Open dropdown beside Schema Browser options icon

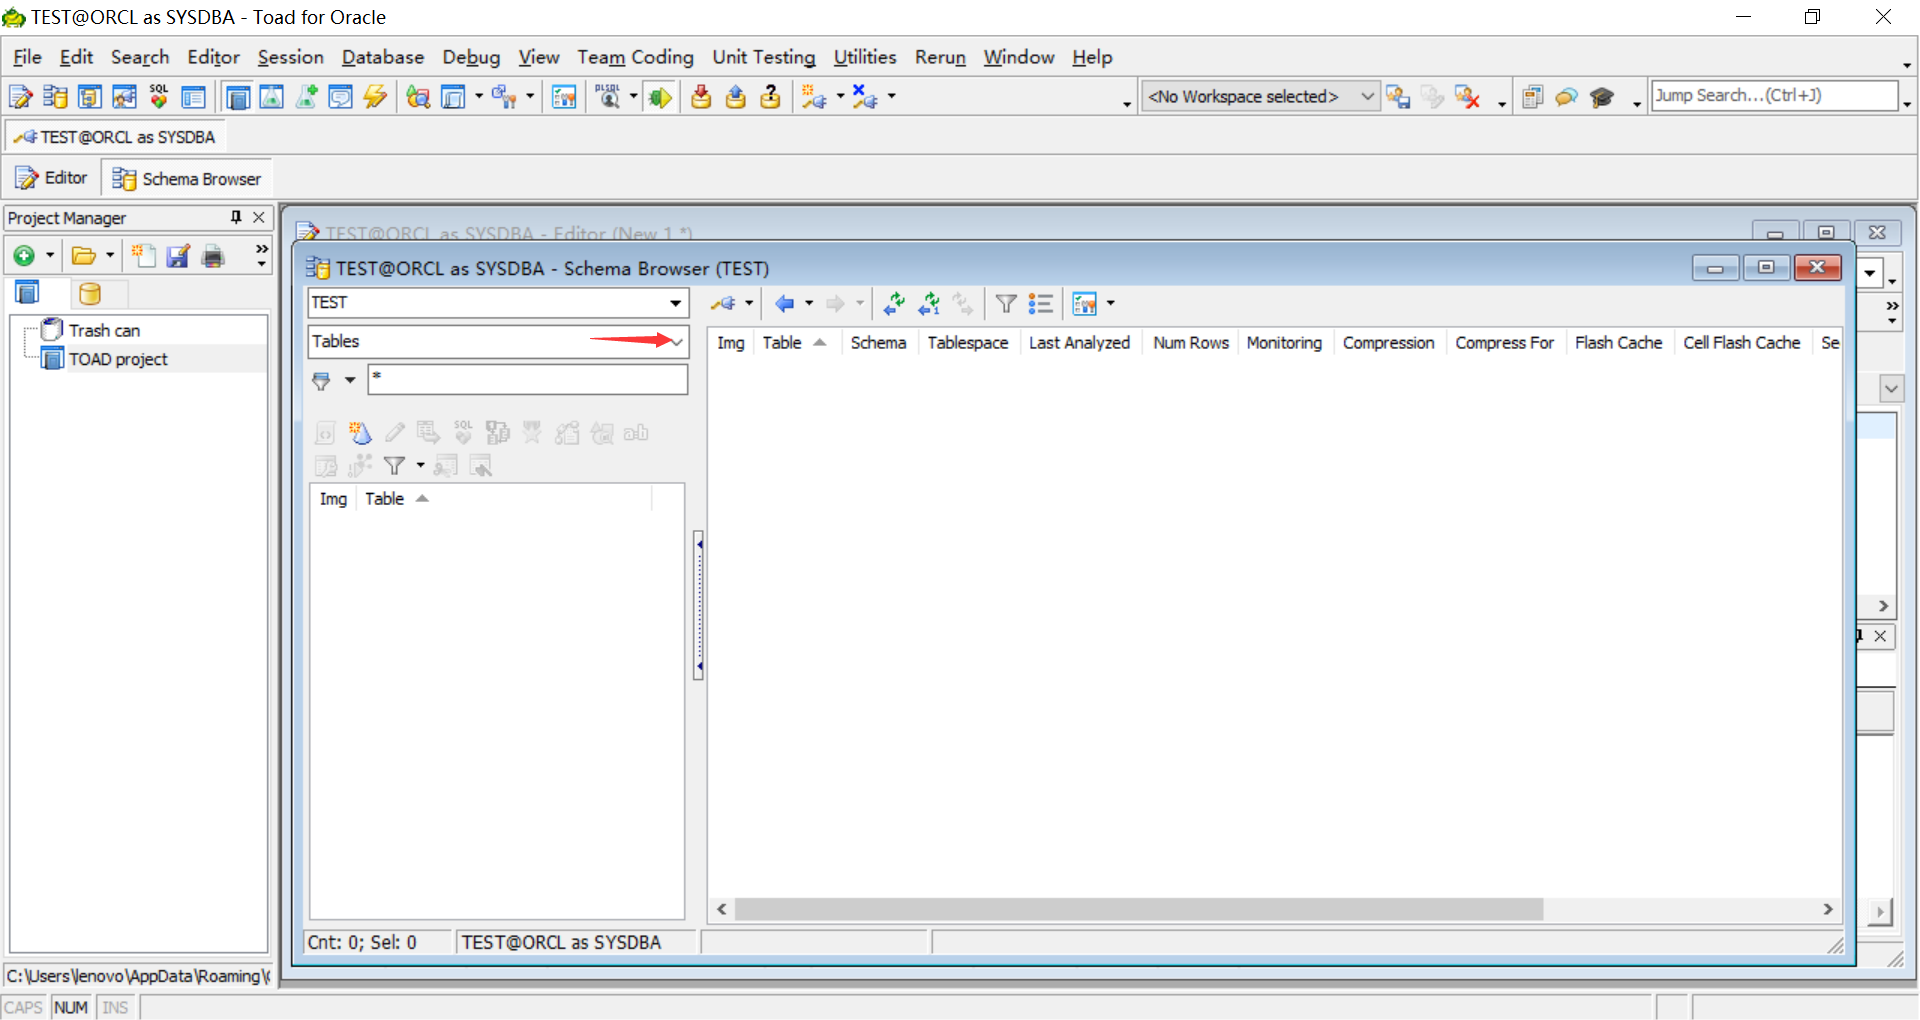[1110, 303]
